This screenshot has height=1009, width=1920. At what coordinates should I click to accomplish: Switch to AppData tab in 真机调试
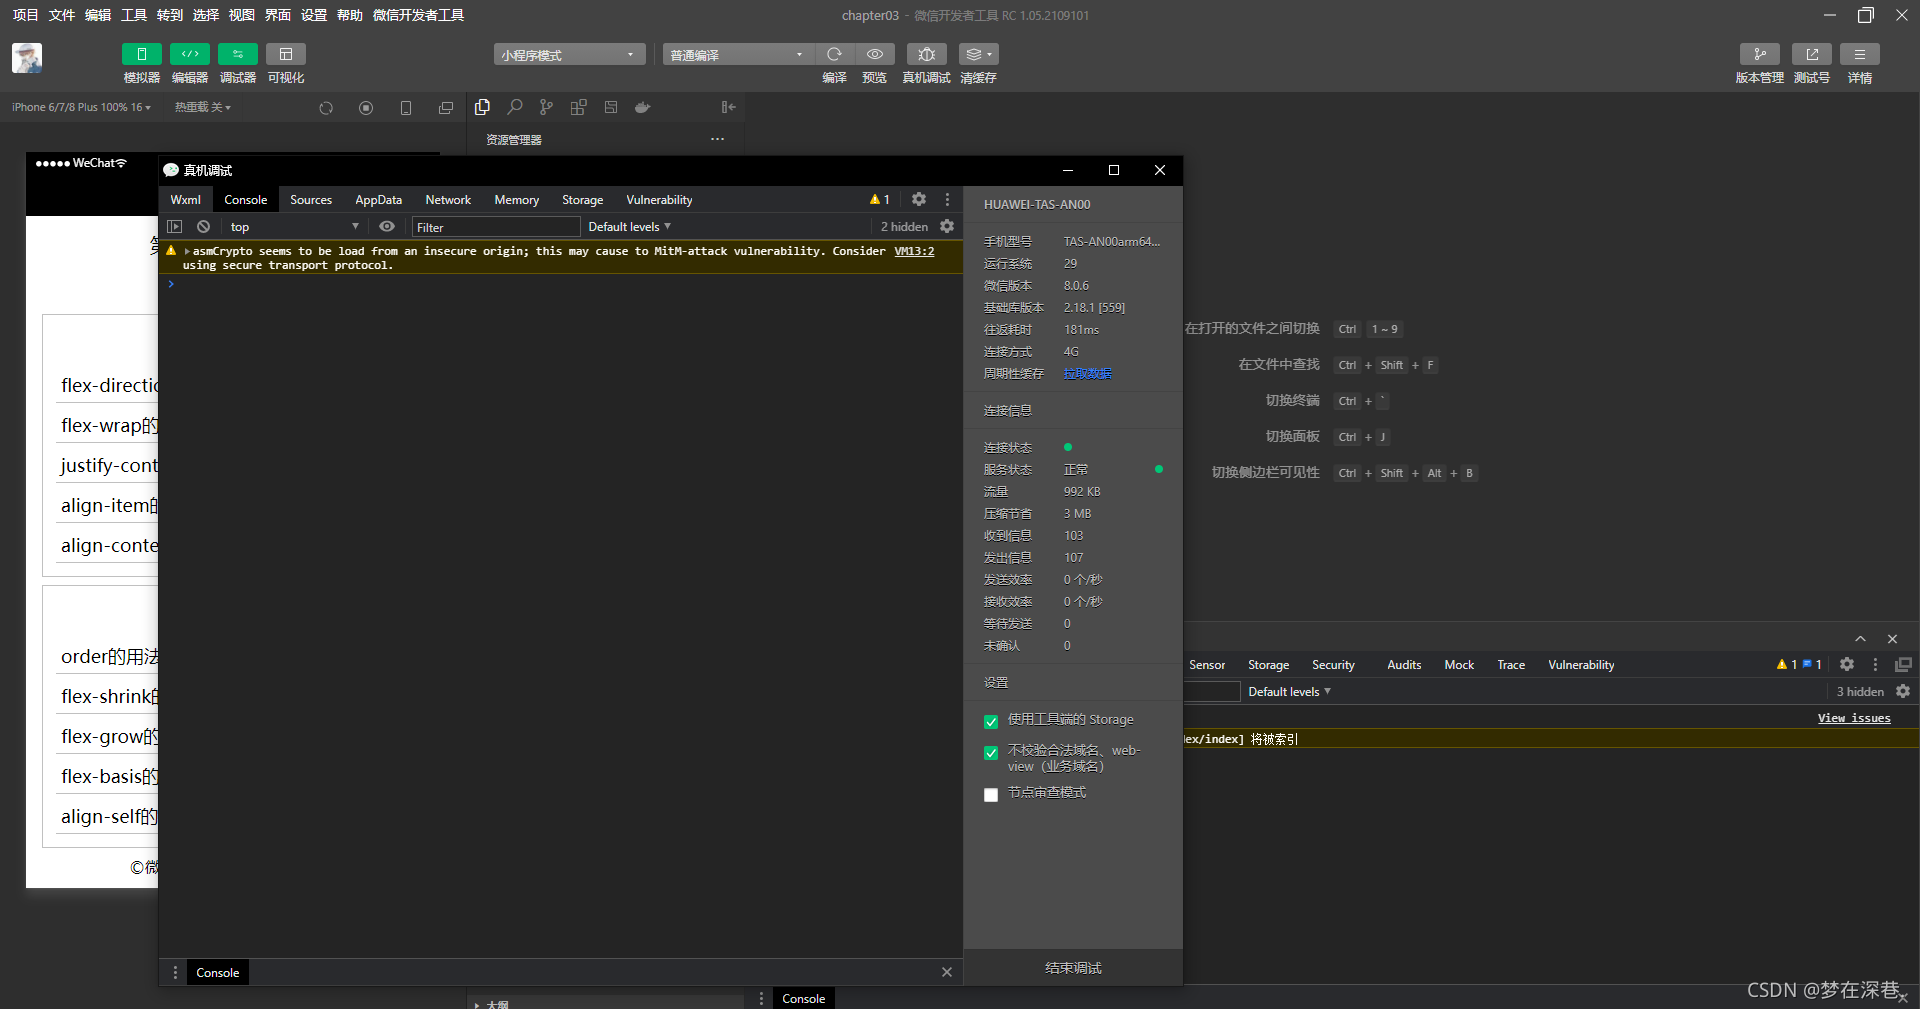click(378, 200)
